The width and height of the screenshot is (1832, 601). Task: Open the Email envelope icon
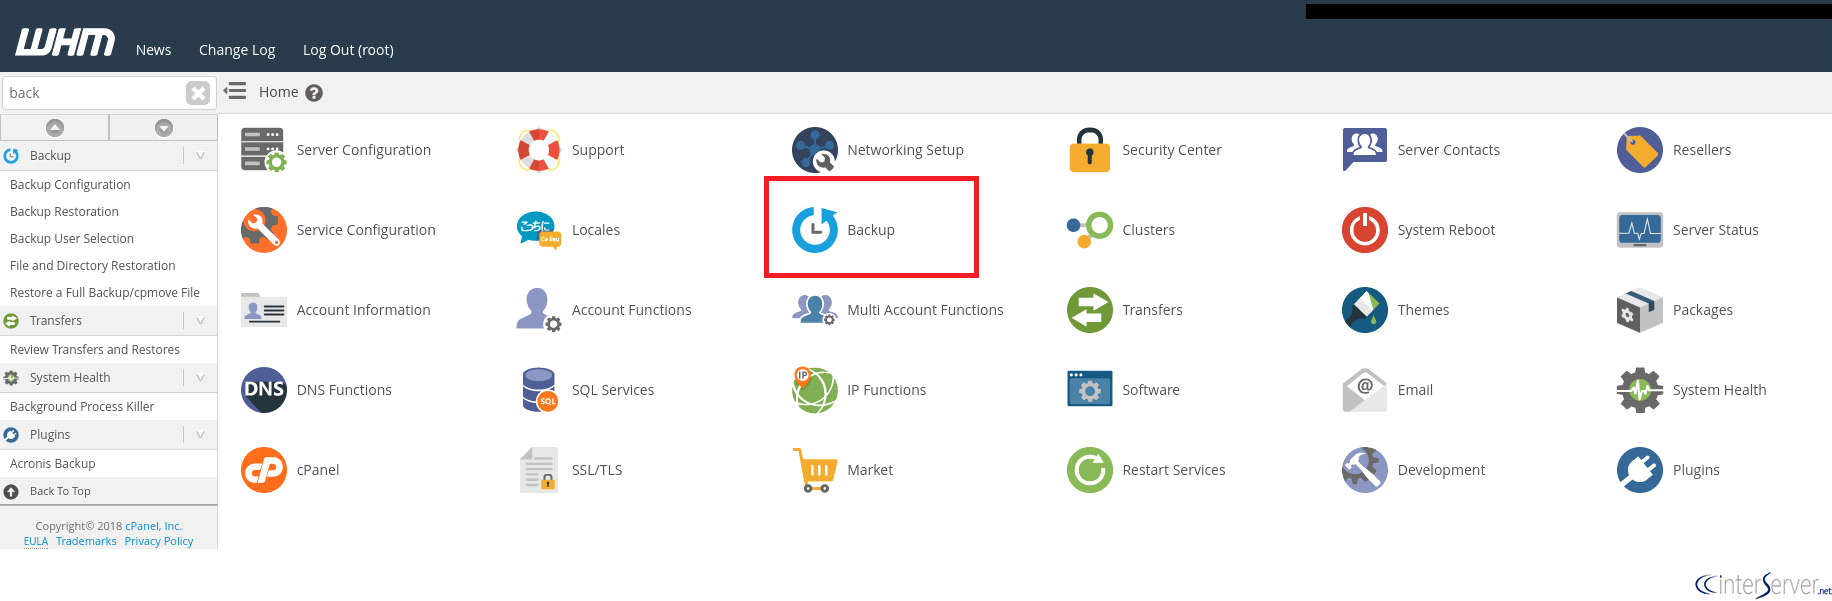(1365, 390)
